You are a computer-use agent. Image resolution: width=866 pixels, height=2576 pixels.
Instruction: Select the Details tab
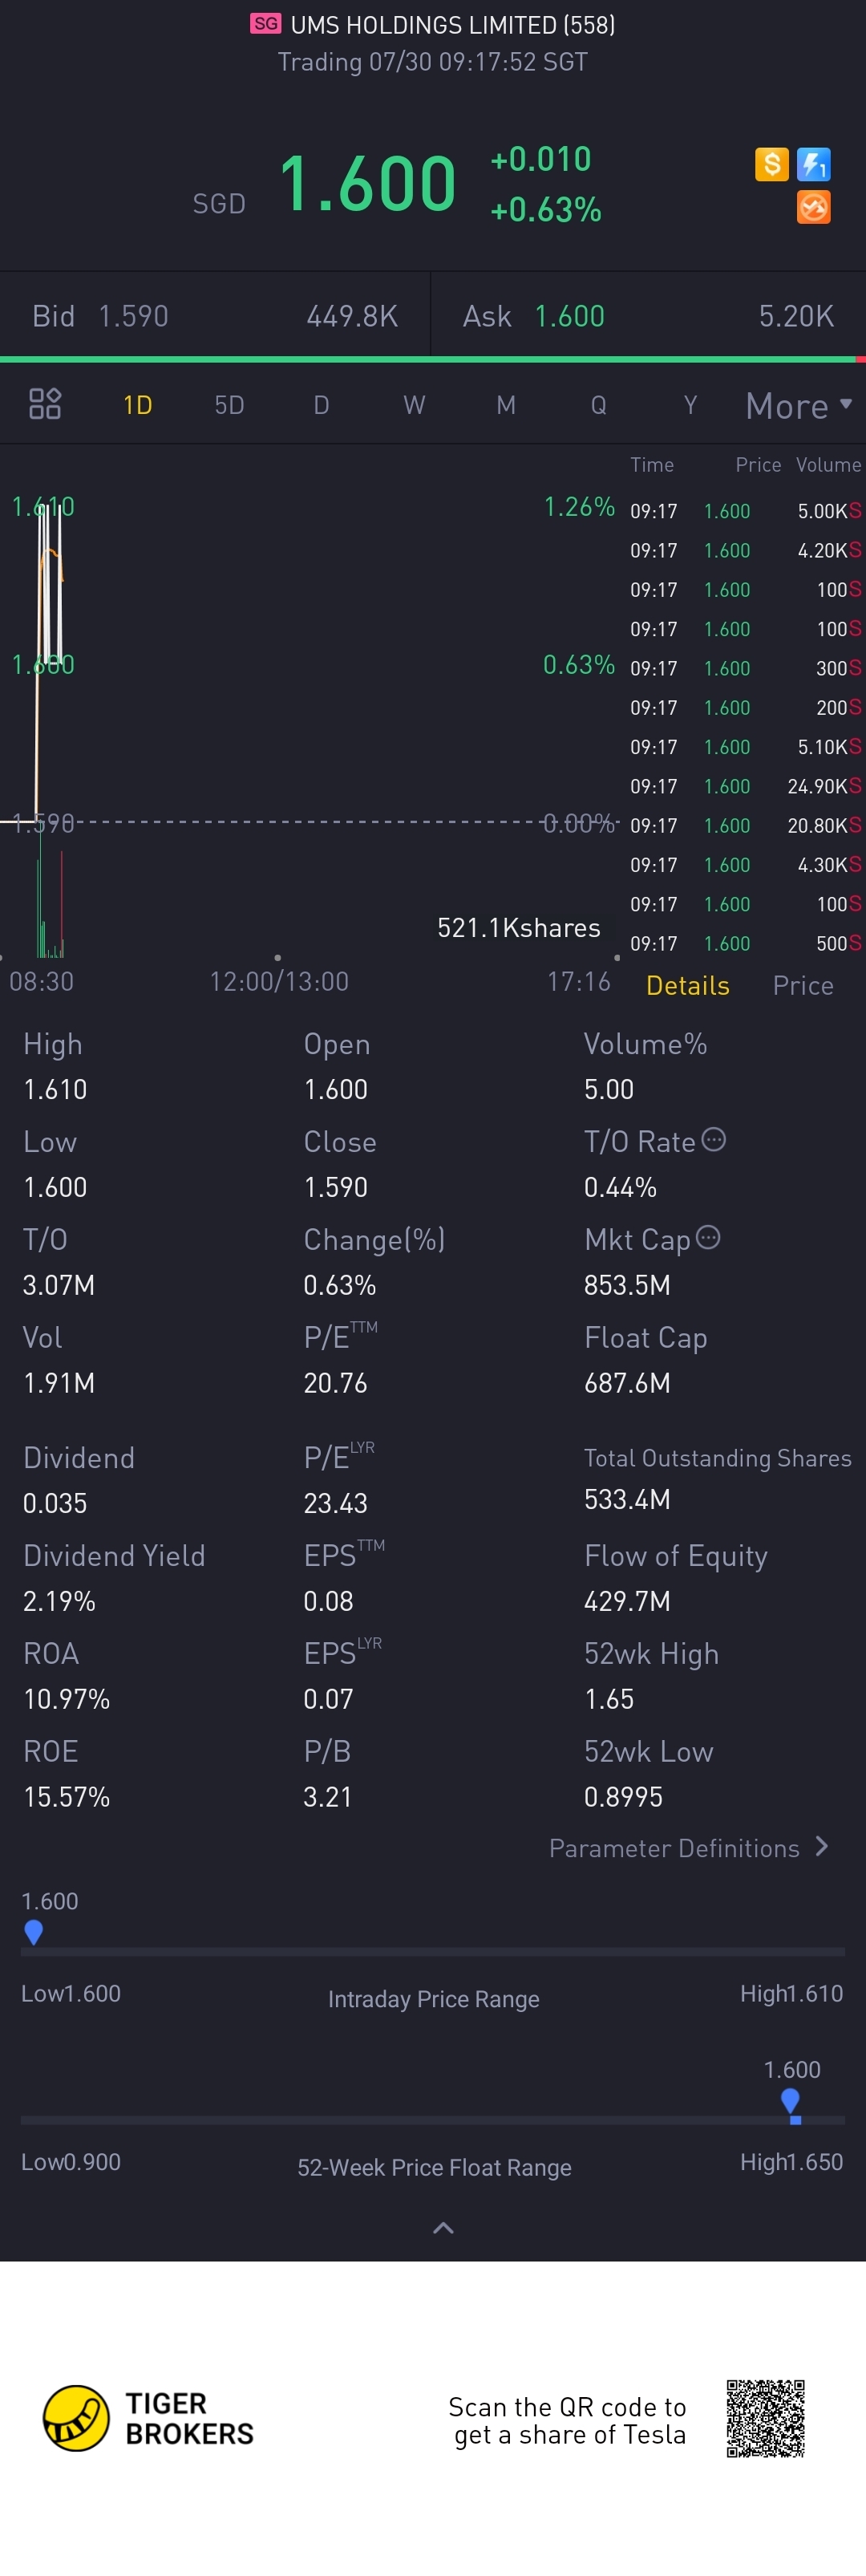click(688, 985)
